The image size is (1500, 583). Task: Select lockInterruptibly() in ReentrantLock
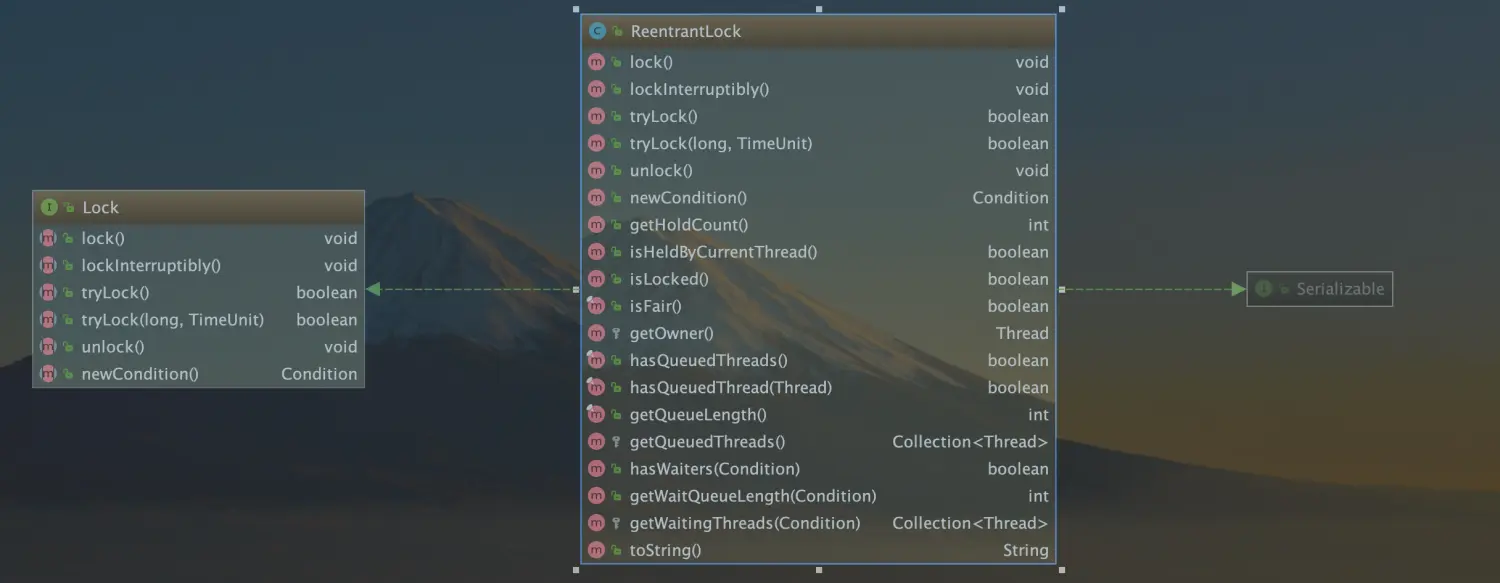click(x=818, y=89)
